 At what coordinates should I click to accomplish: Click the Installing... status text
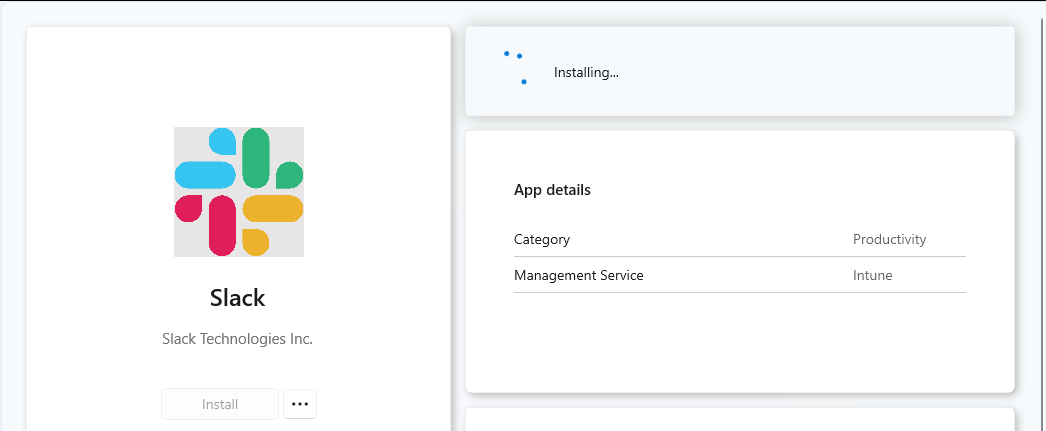(x=586, y=73)
